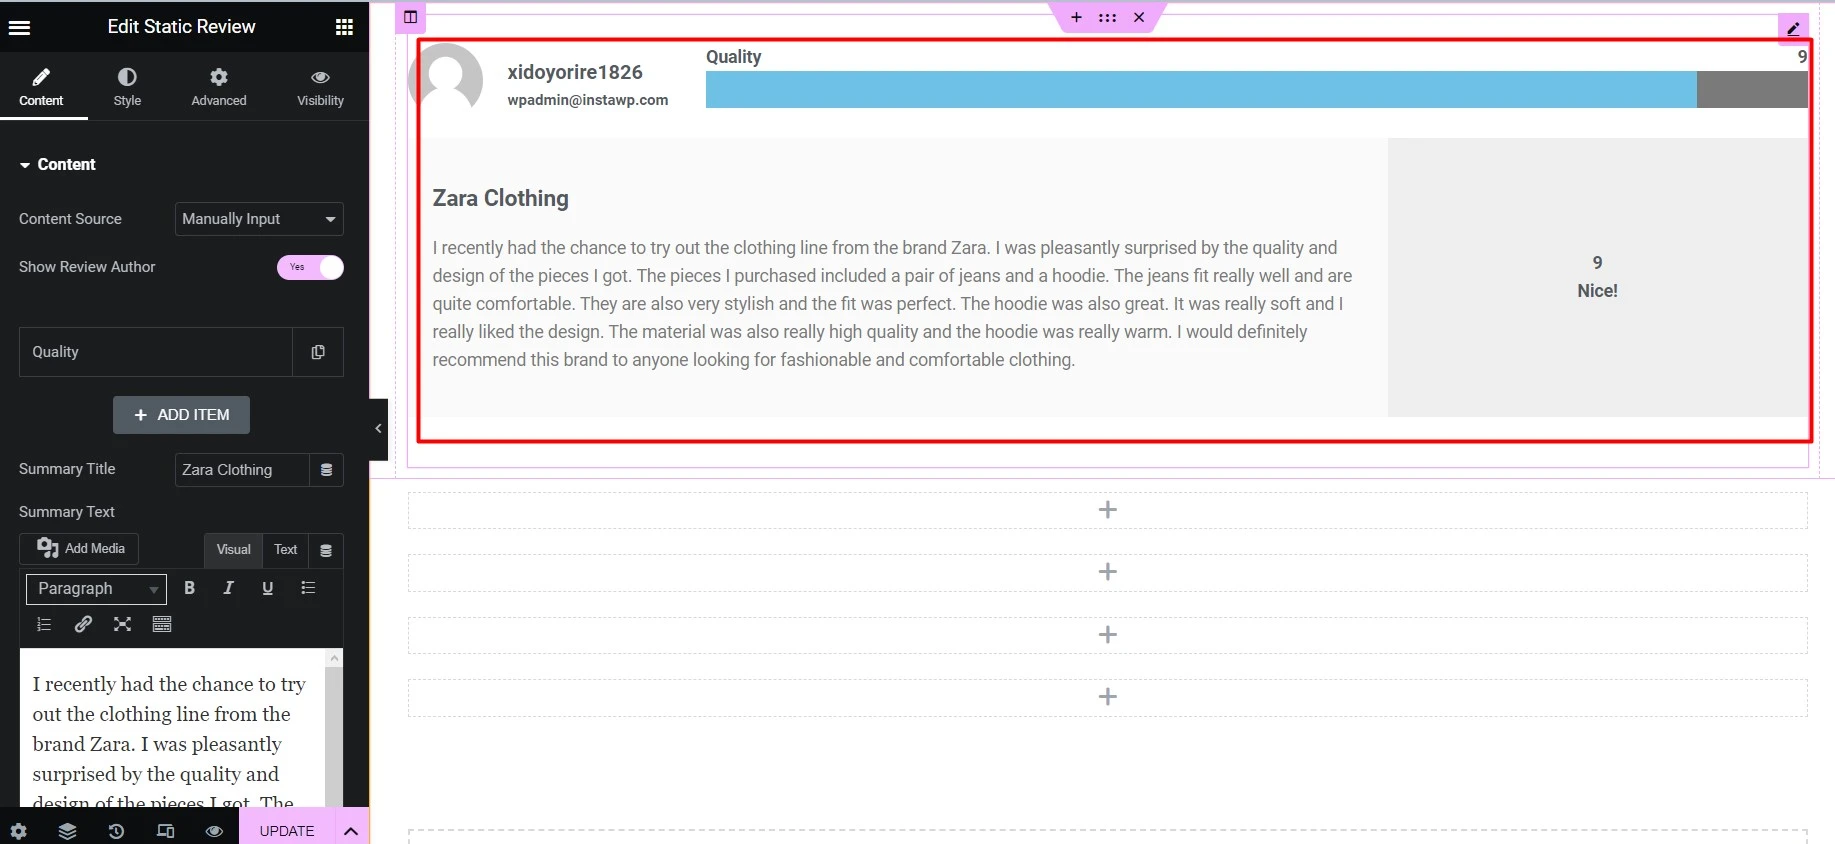Toggle italic formatting

click(x=228, y=588)
